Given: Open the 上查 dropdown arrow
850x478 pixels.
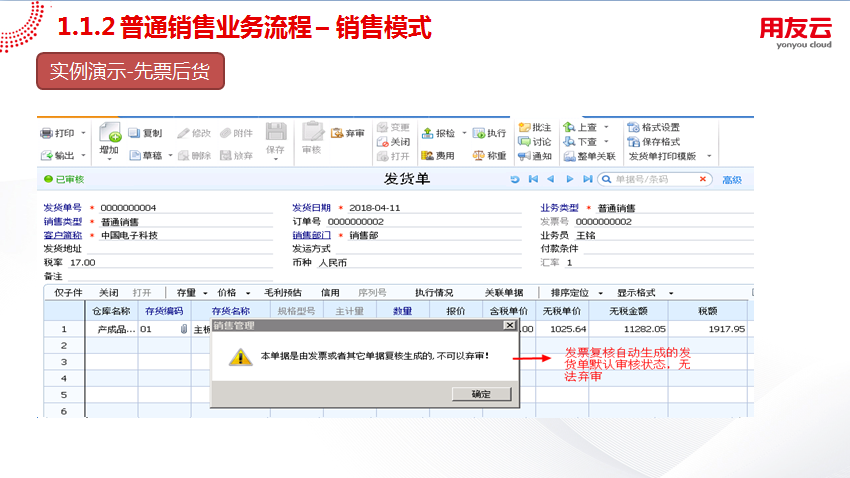Looking at the screenshot, I should [606, 127].
